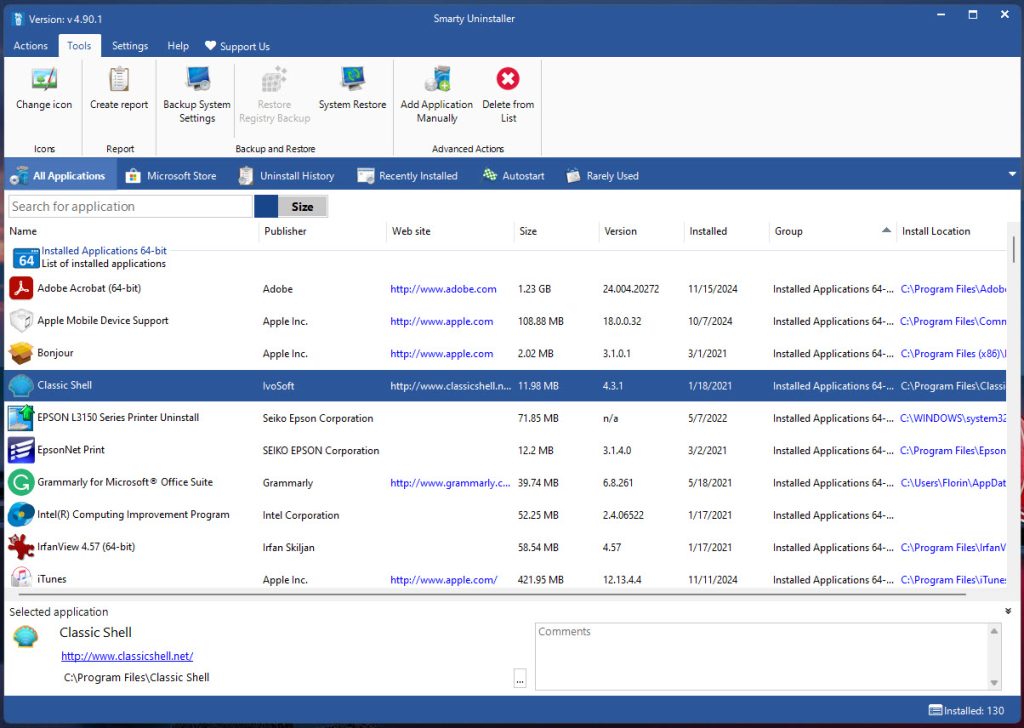1024x728 pixels.
Task: Click the Comments box down scroll arrow
Action: tap(994, 682)
